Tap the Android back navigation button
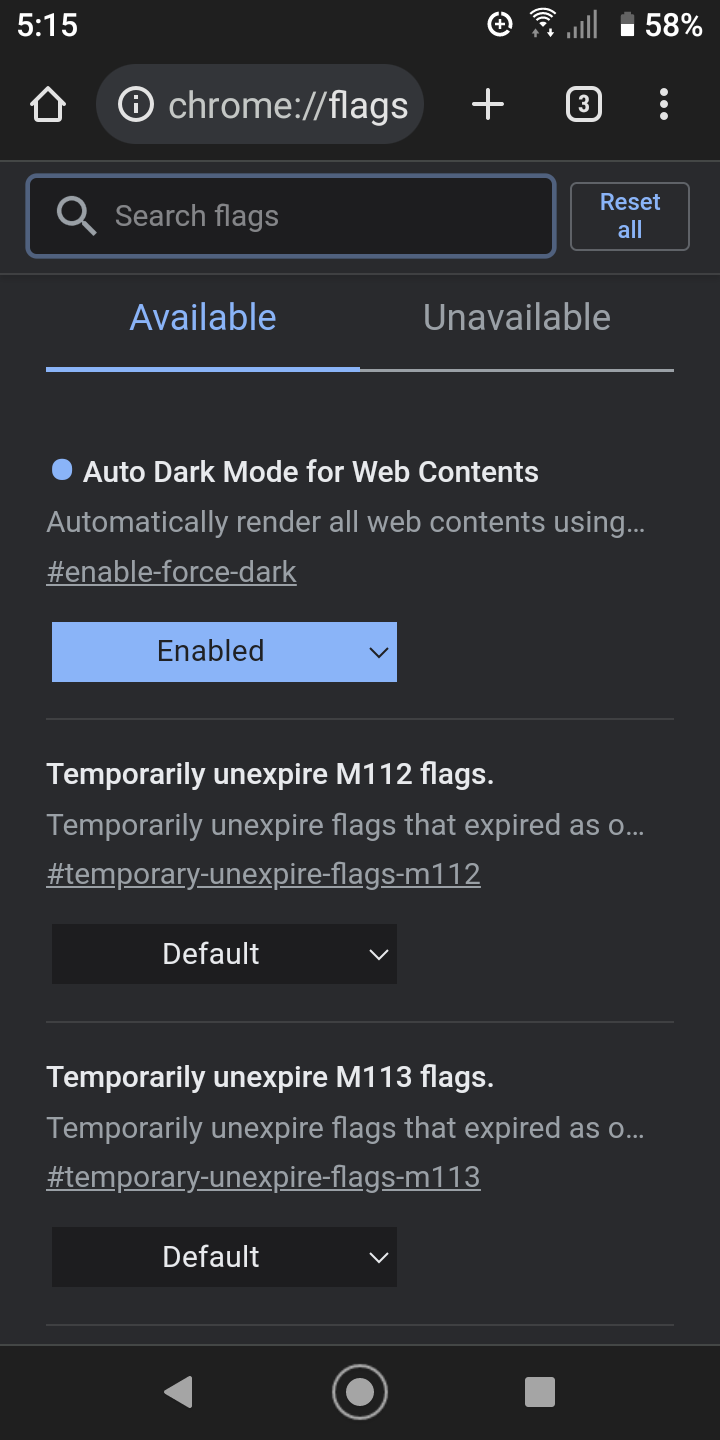 (x=178, y=1392)
